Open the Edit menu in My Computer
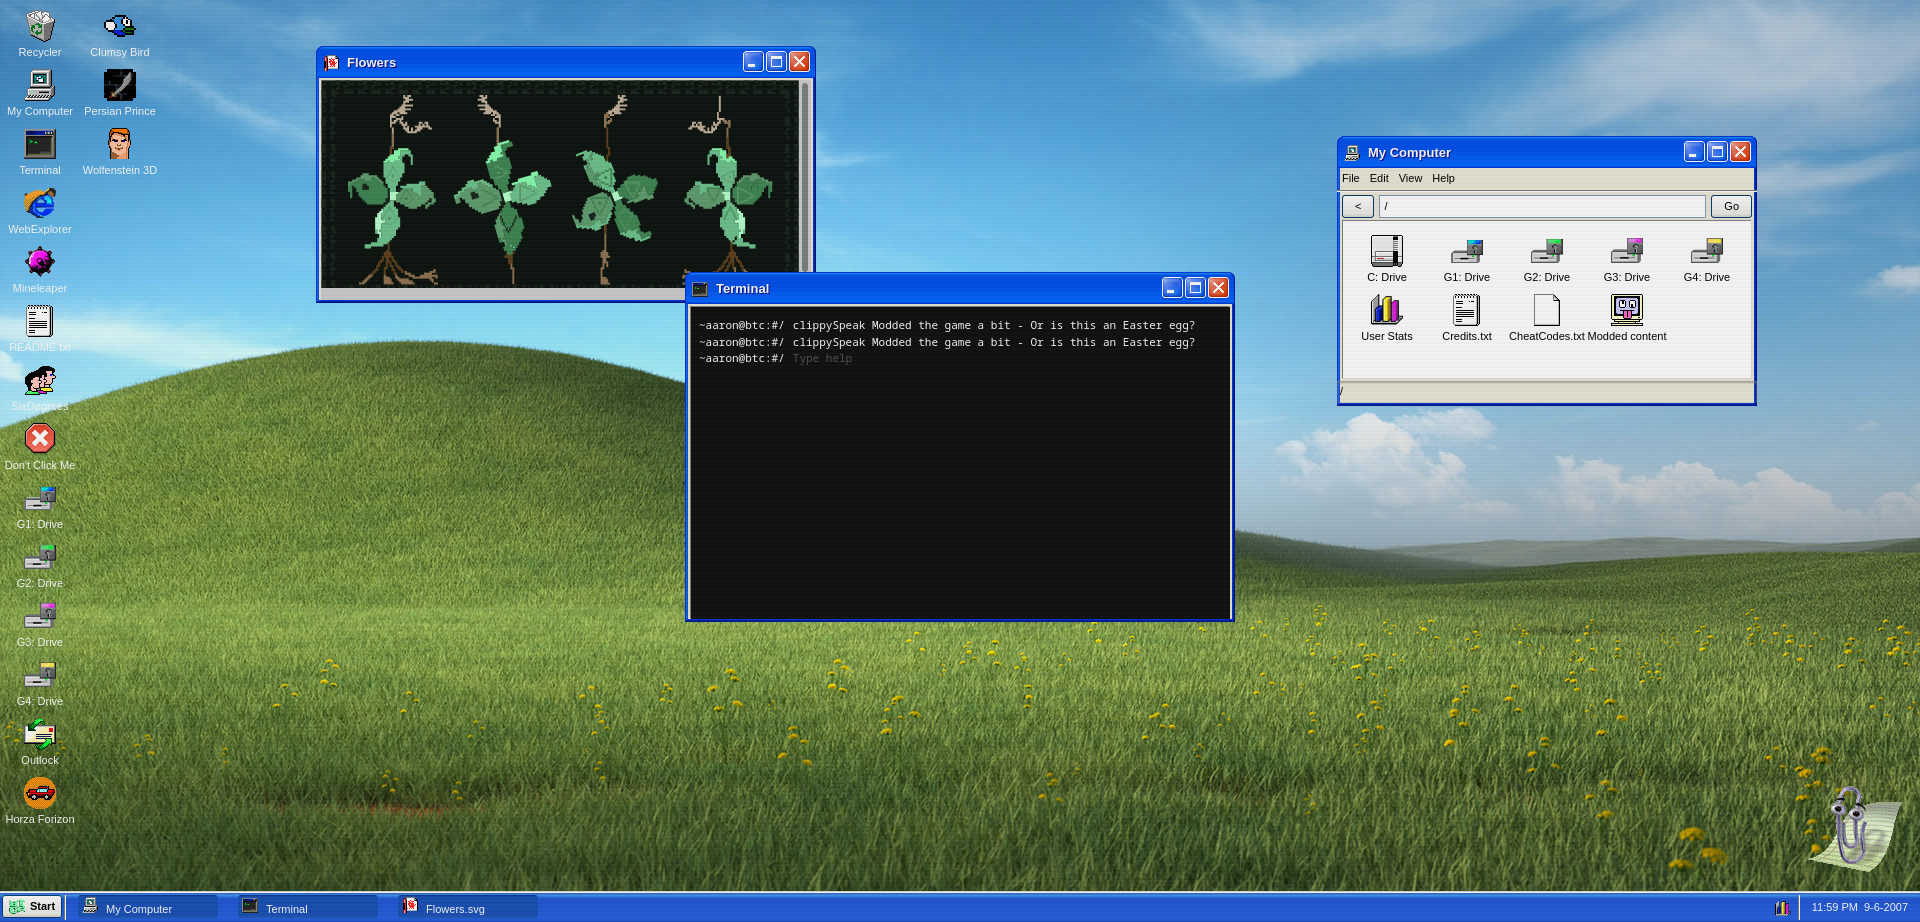The image size is (1920, 922). click(1379, 178)
